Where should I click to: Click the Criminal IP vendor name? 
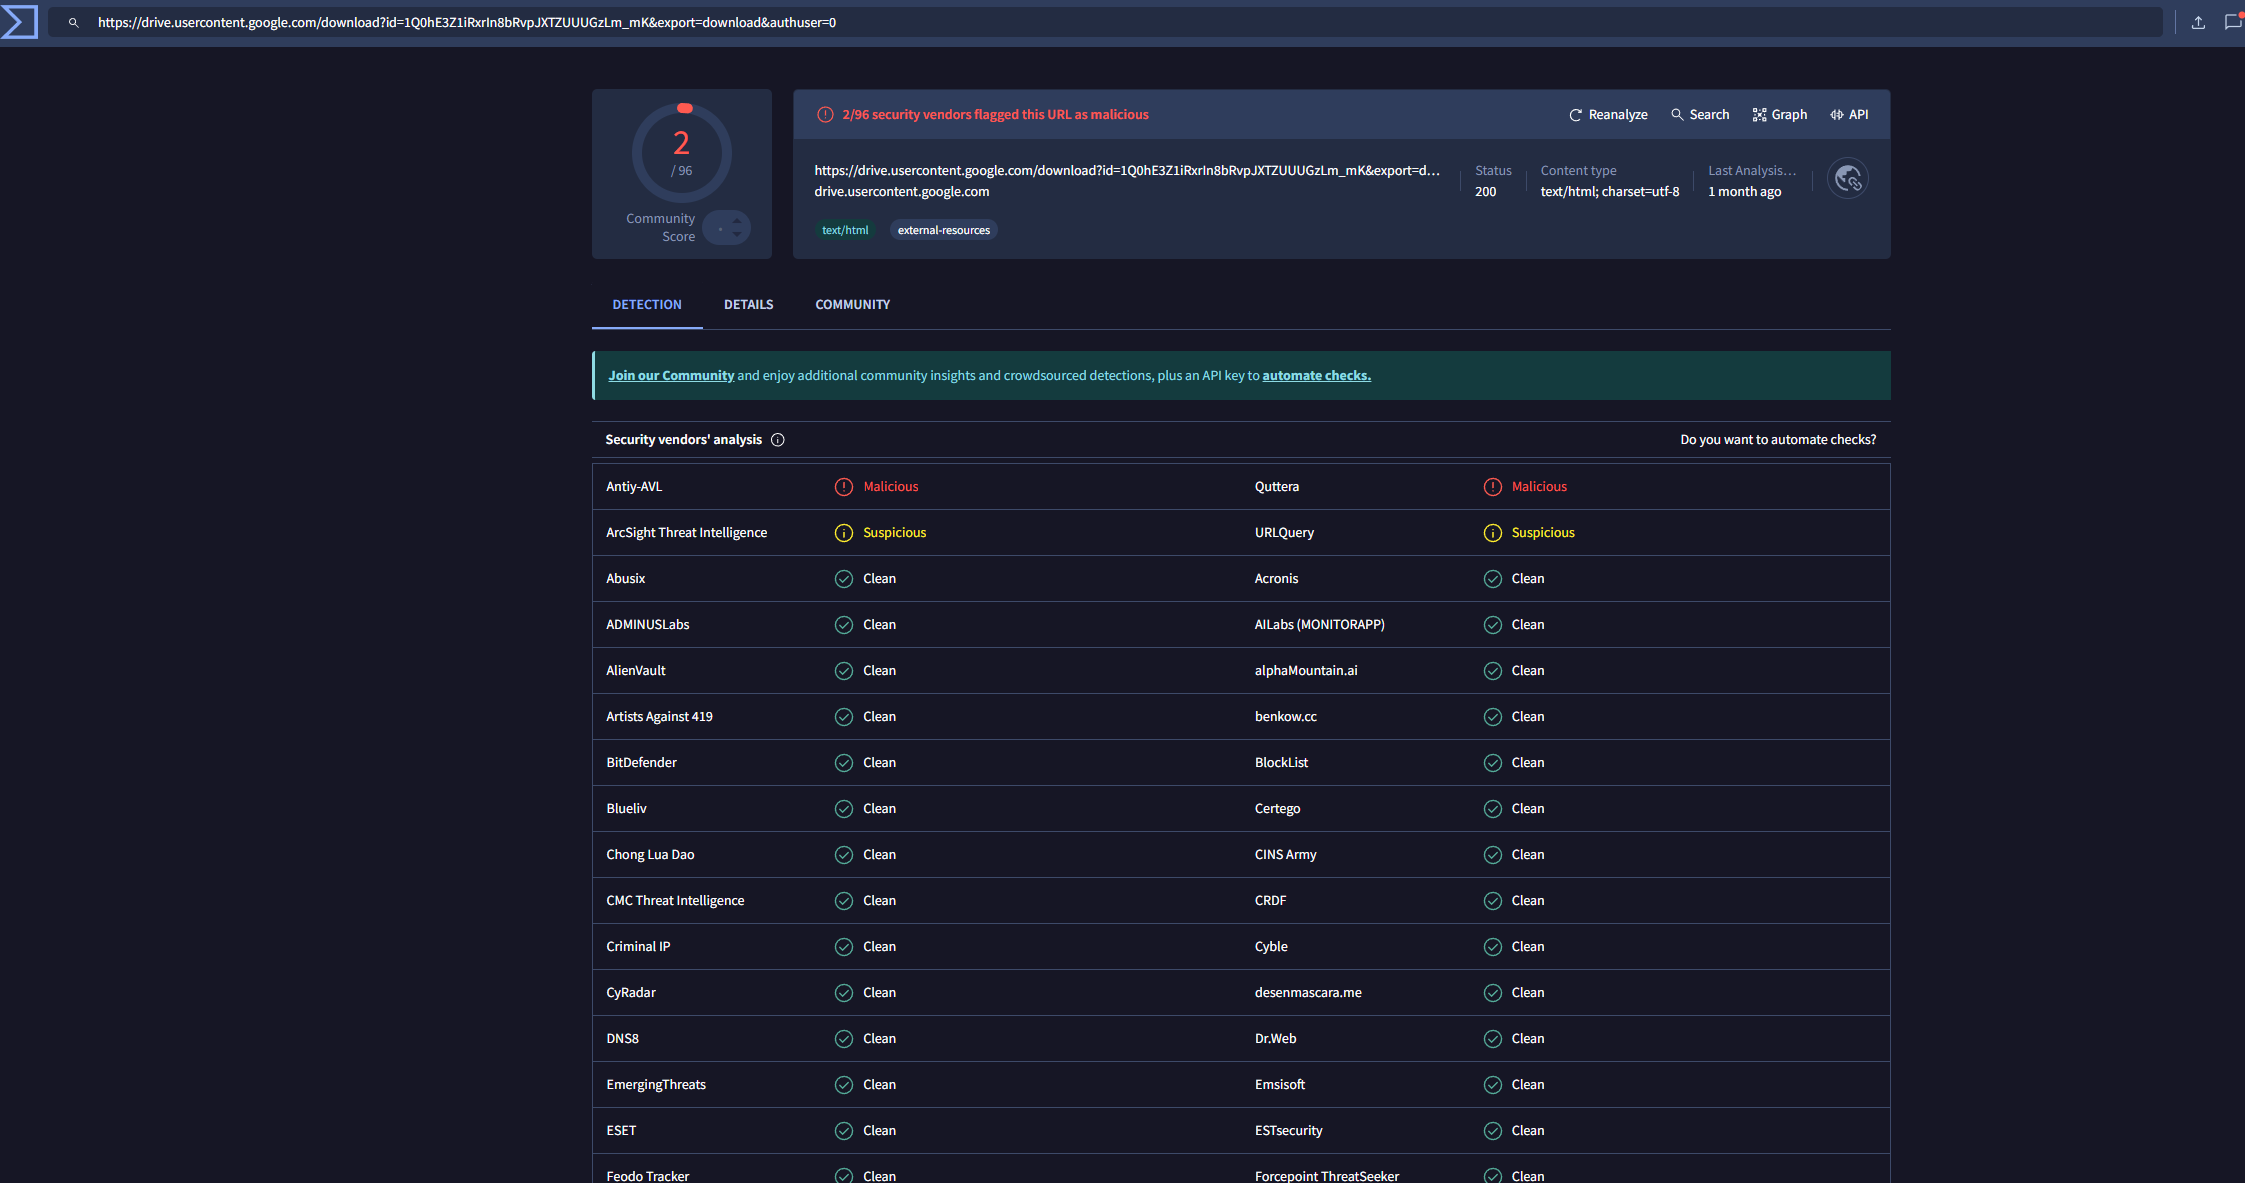point(638,947)
